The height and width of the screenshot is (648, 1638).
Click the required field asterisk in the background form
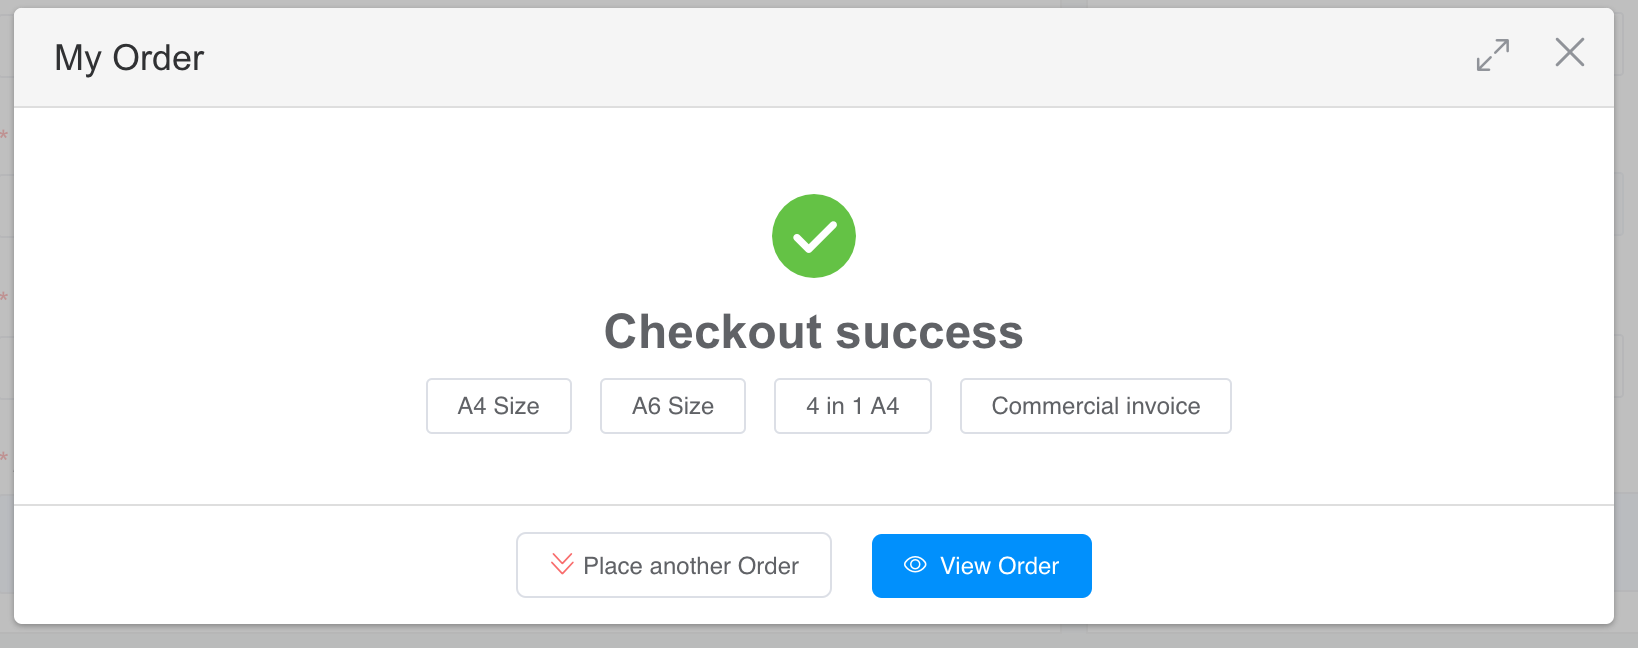coord(4,293)
